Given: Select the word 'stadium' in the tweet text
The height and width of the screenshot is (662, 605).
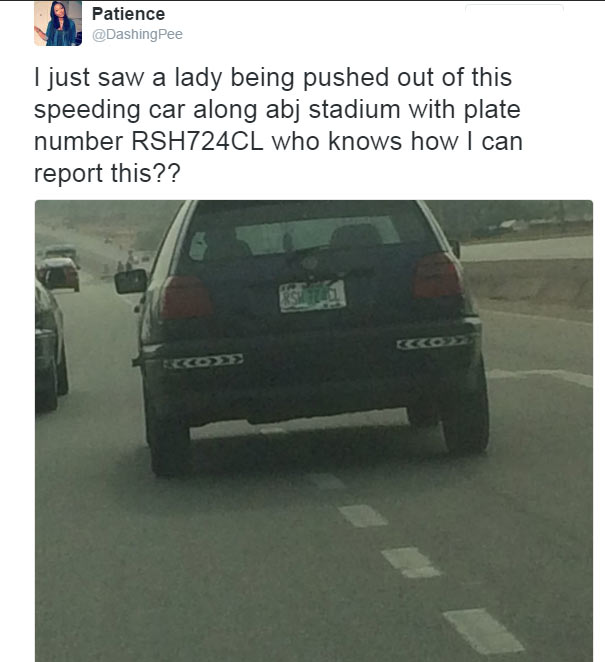Looking at the screenshot, I should [354, 109].
